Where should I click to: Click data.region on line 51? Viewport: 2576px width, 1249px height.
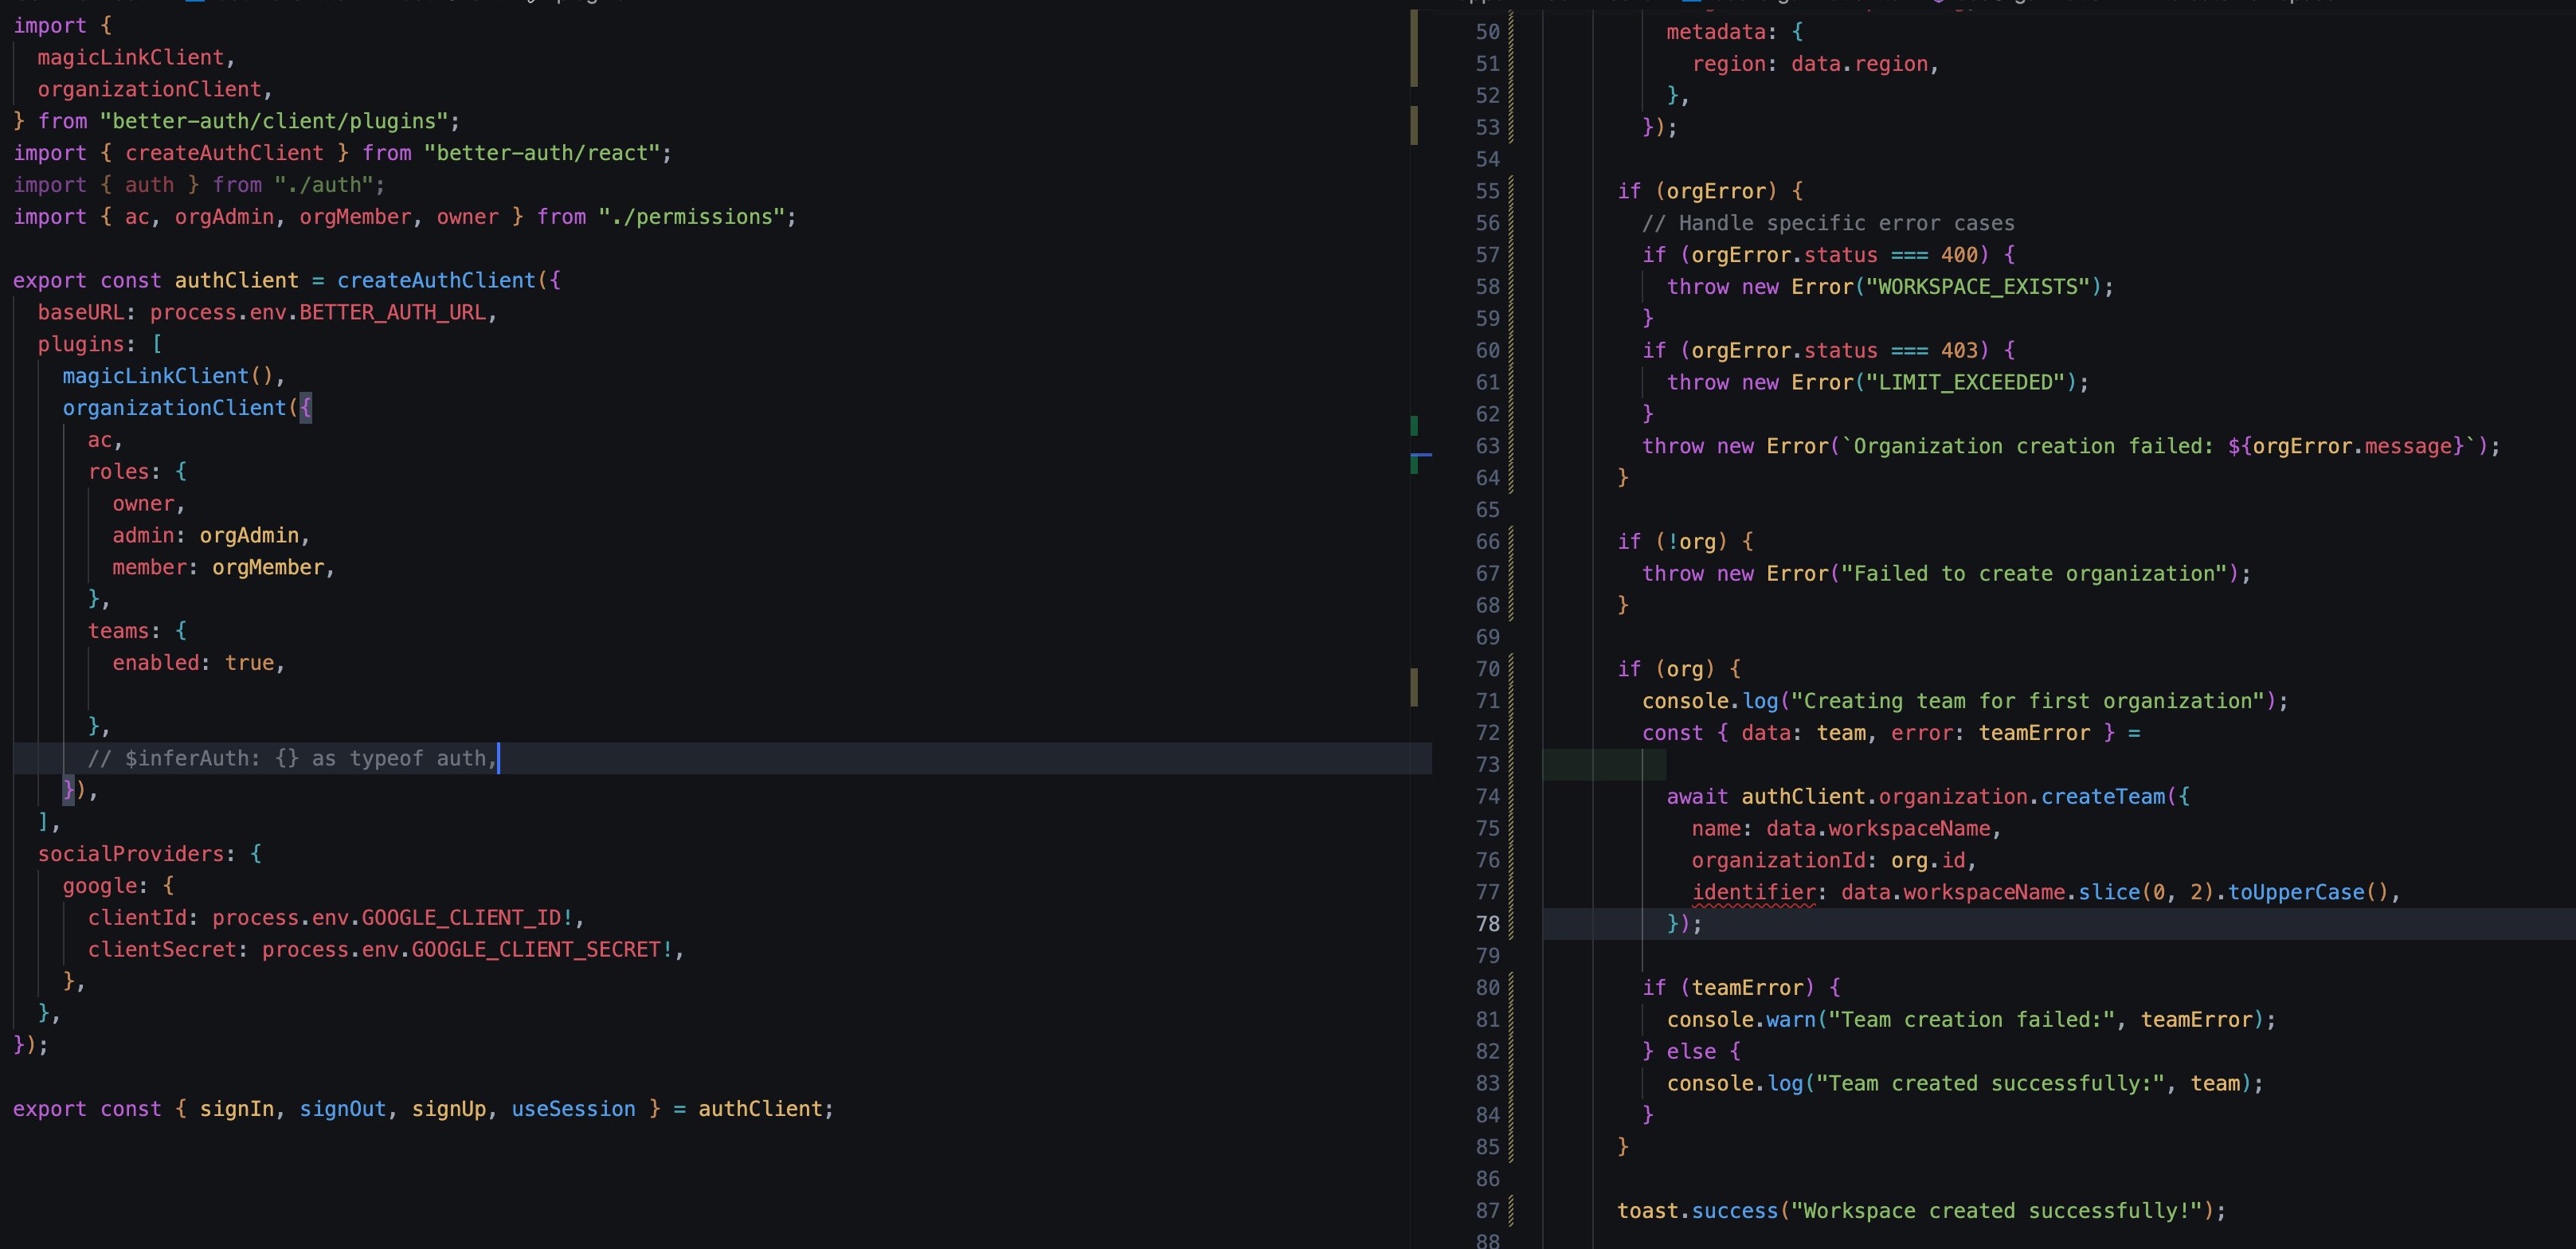[x=1860, y=64]
